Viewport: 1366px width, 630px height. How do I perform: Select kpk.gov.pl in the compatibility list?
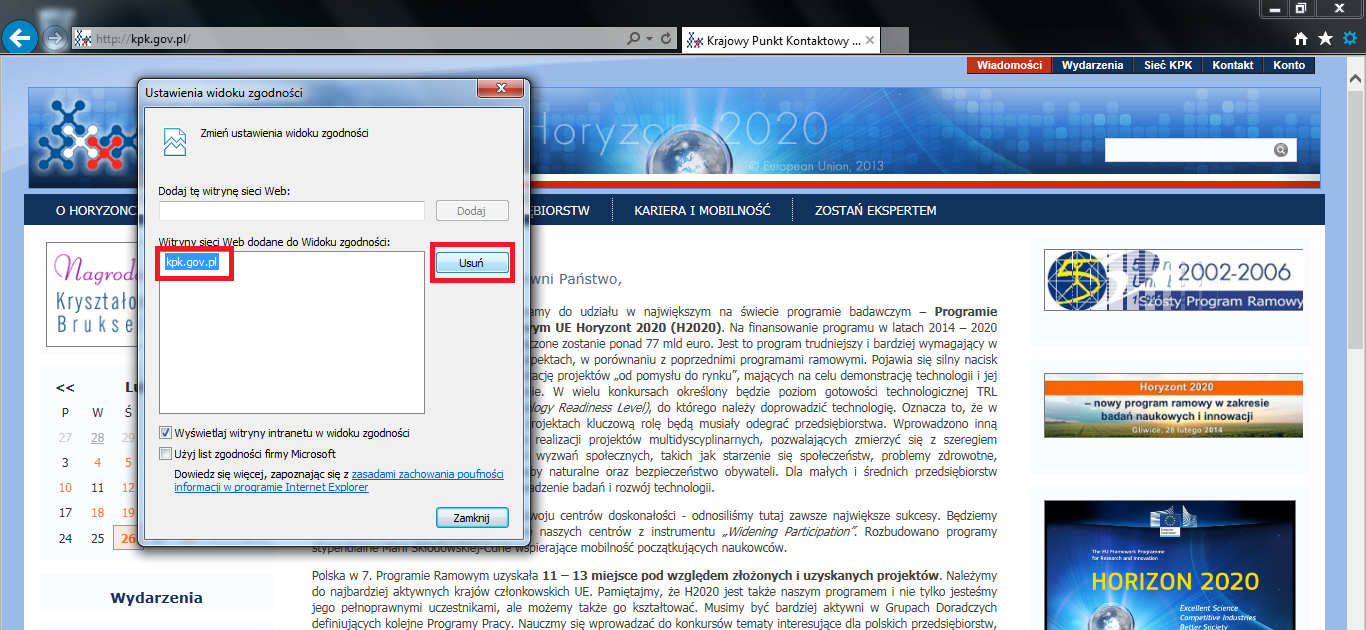tap(191, 262)
